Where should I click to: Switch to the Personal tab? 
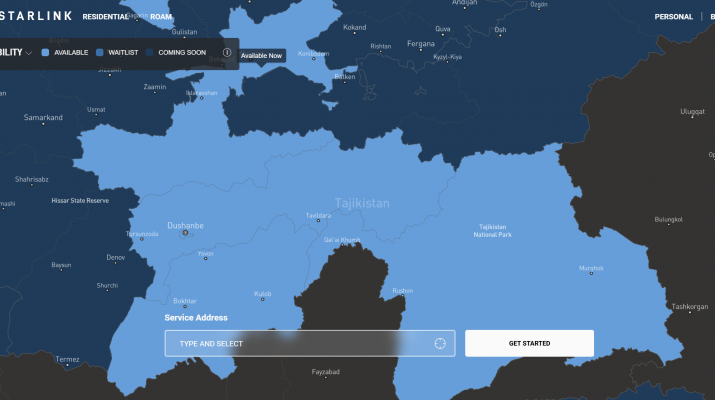tap(674, 17)
